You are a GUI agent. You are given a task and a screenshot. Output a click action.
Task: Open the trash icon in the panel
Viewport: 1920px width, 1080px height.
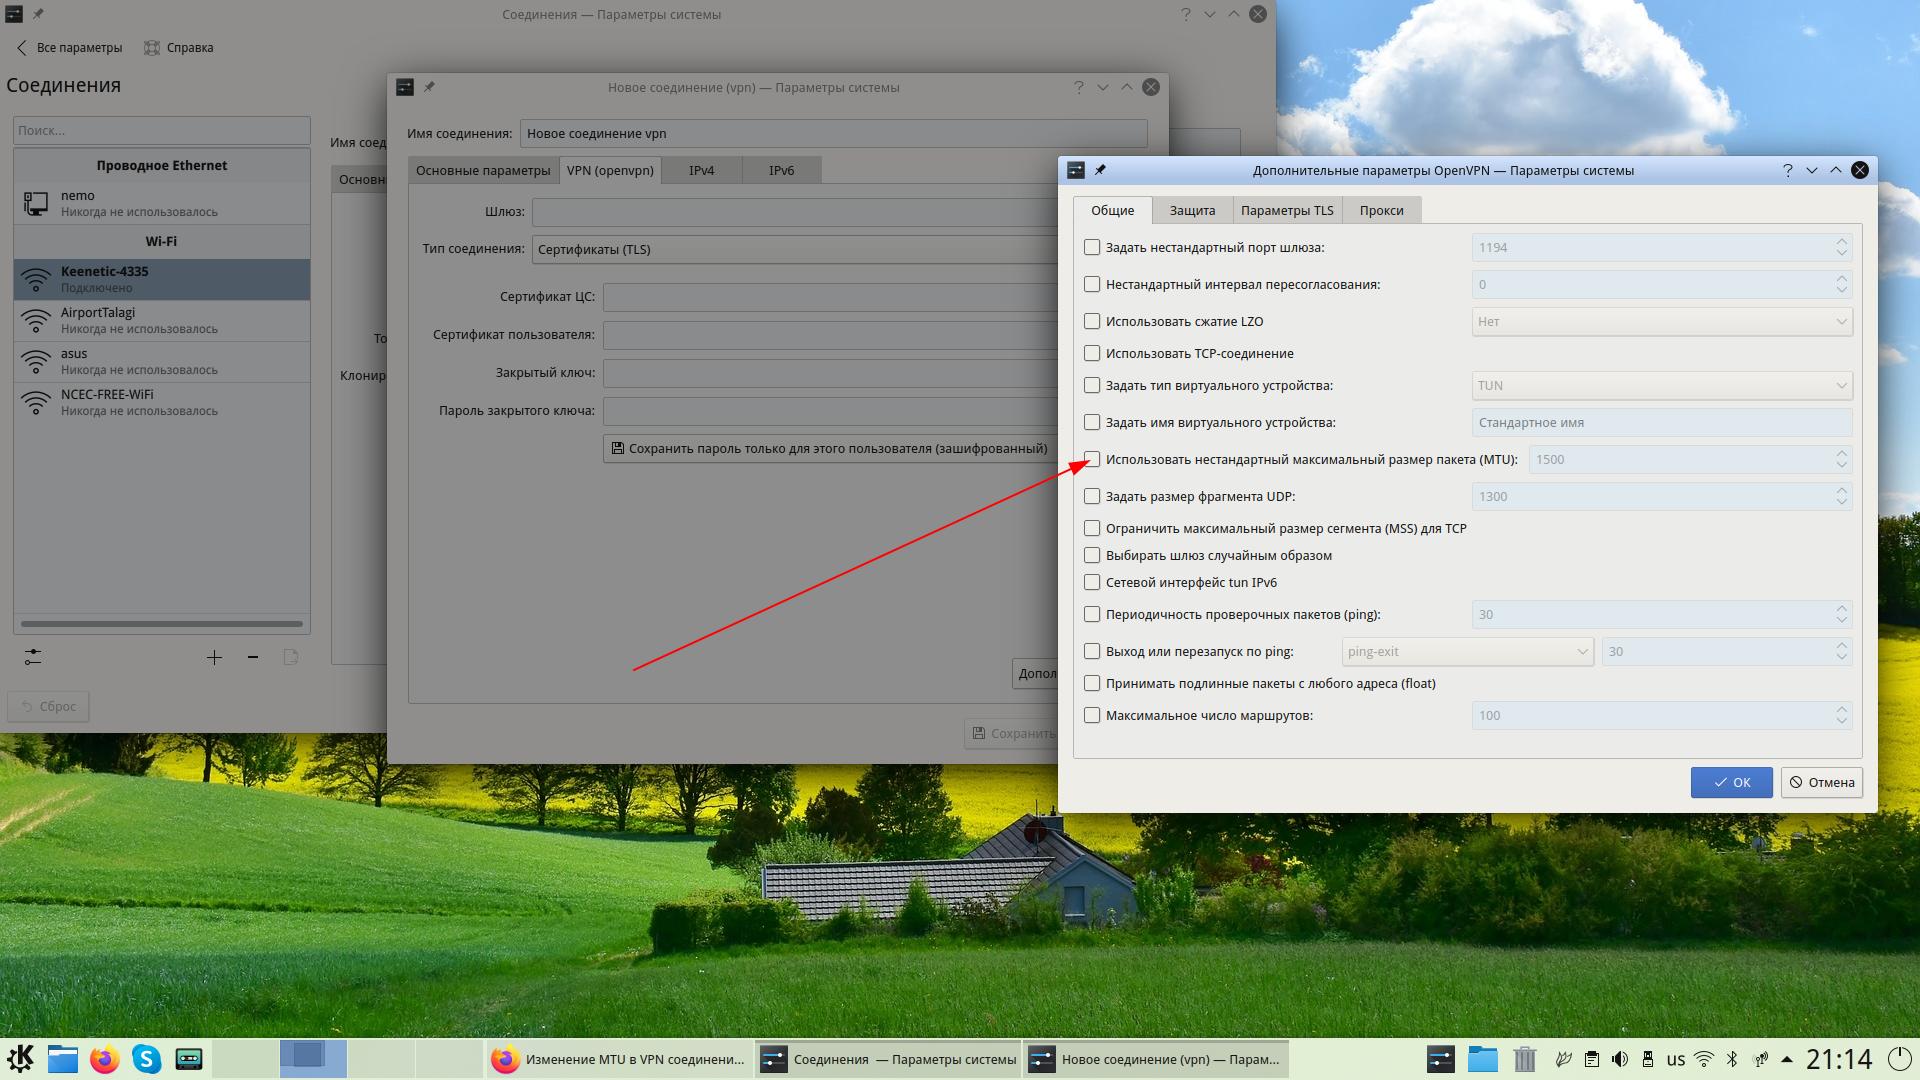(x=1524, y=1059)
